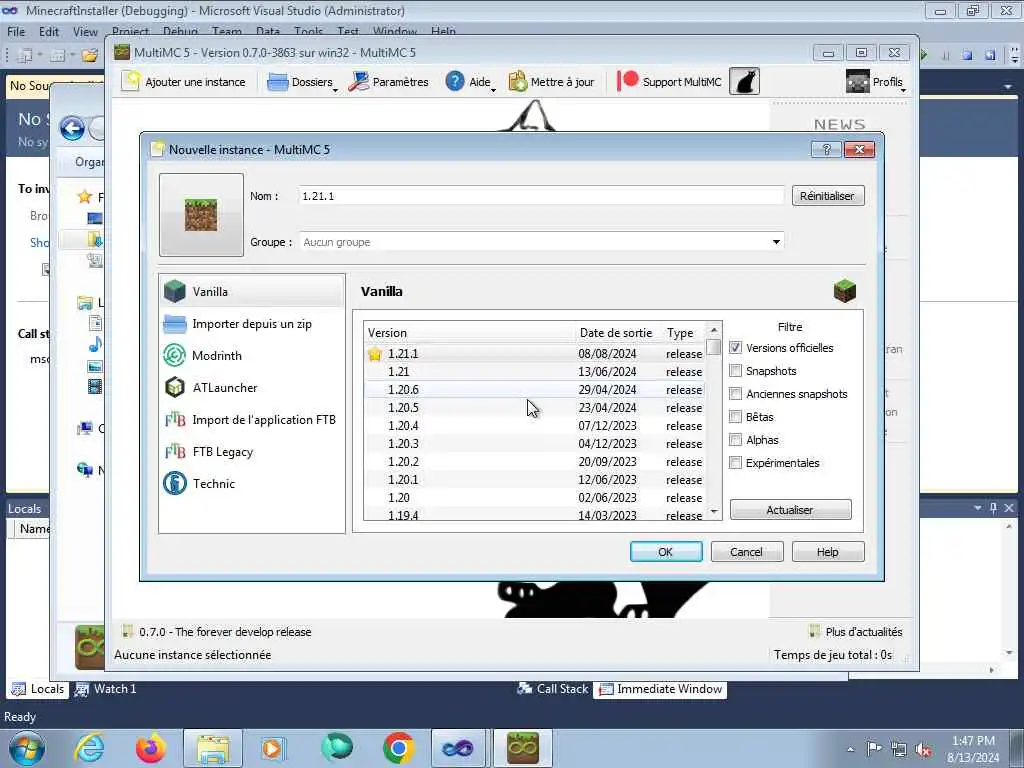Select version 1.21 released 13/06/2024
This screenshot has height=768, width=1024.
pos(535,372)
